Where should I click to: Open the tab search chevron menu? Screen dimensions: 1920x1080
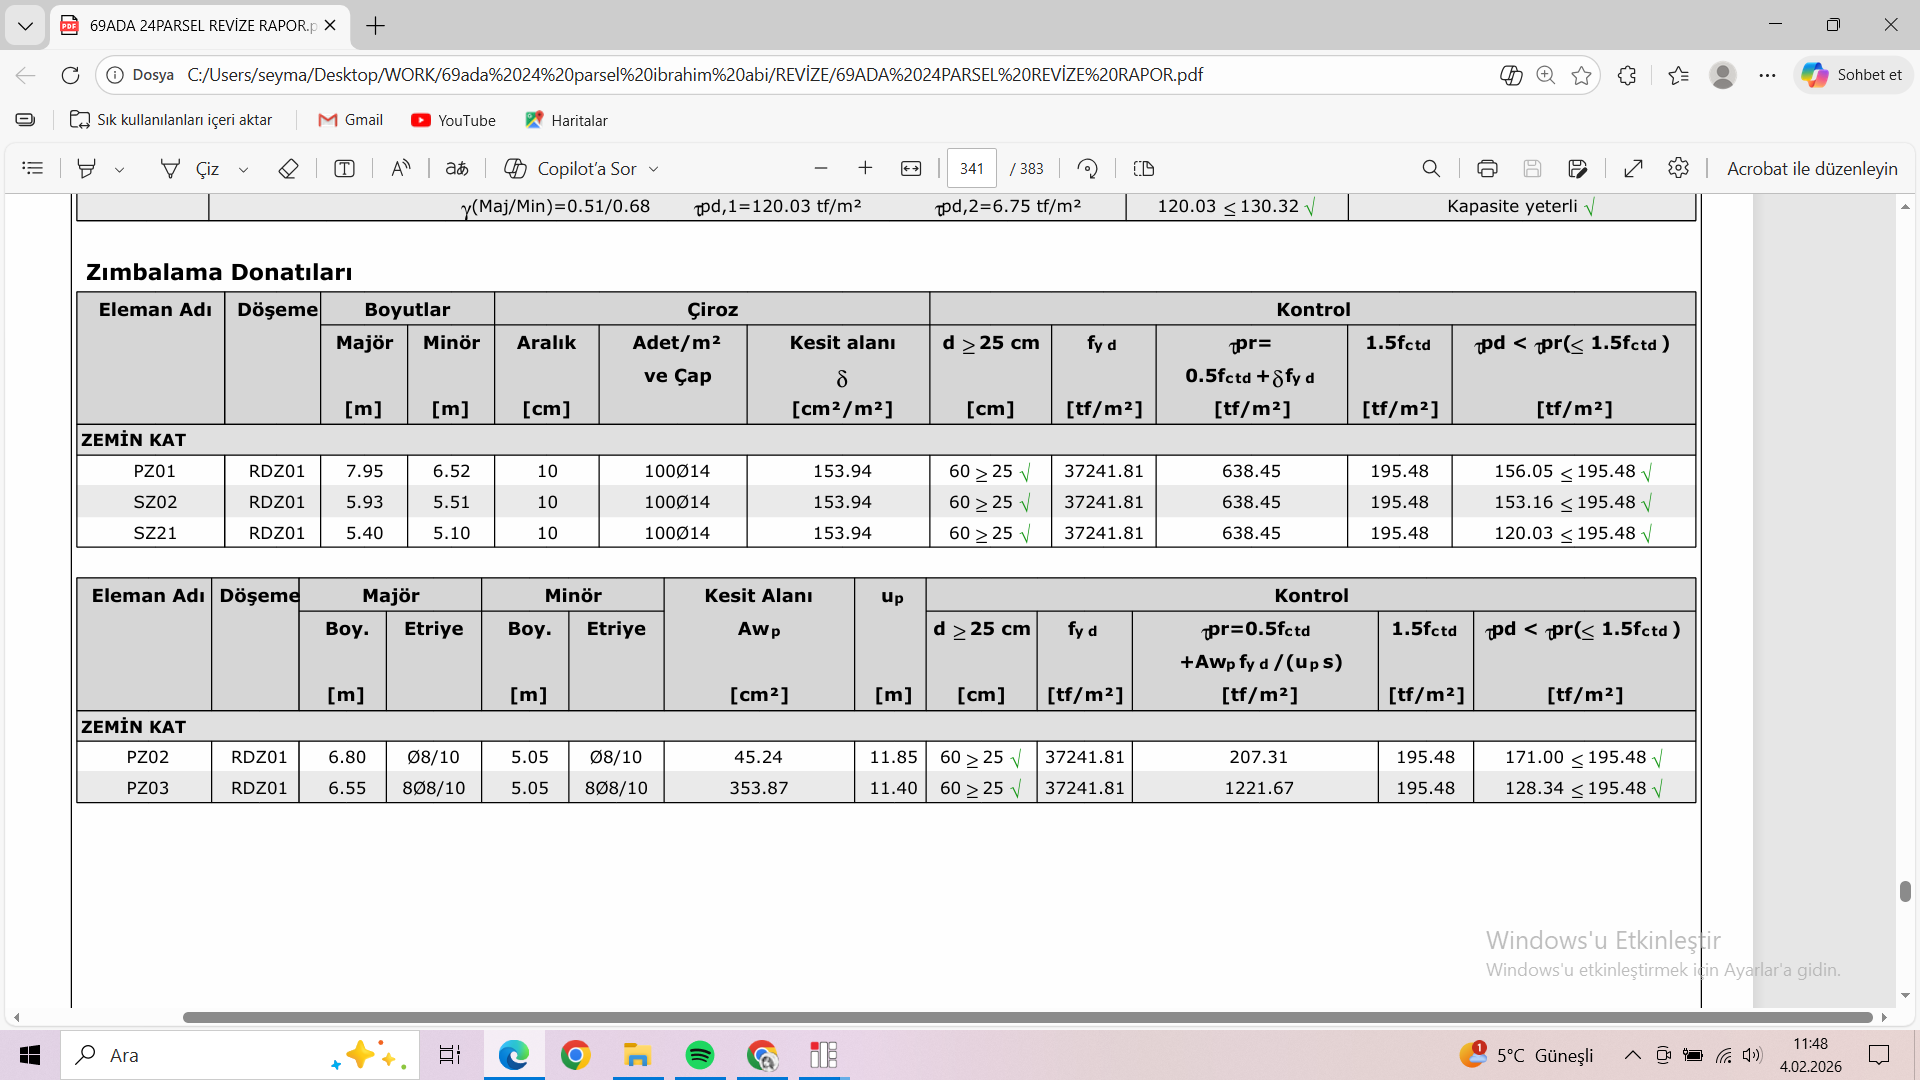pyautogui.click(x=25, y=26)
